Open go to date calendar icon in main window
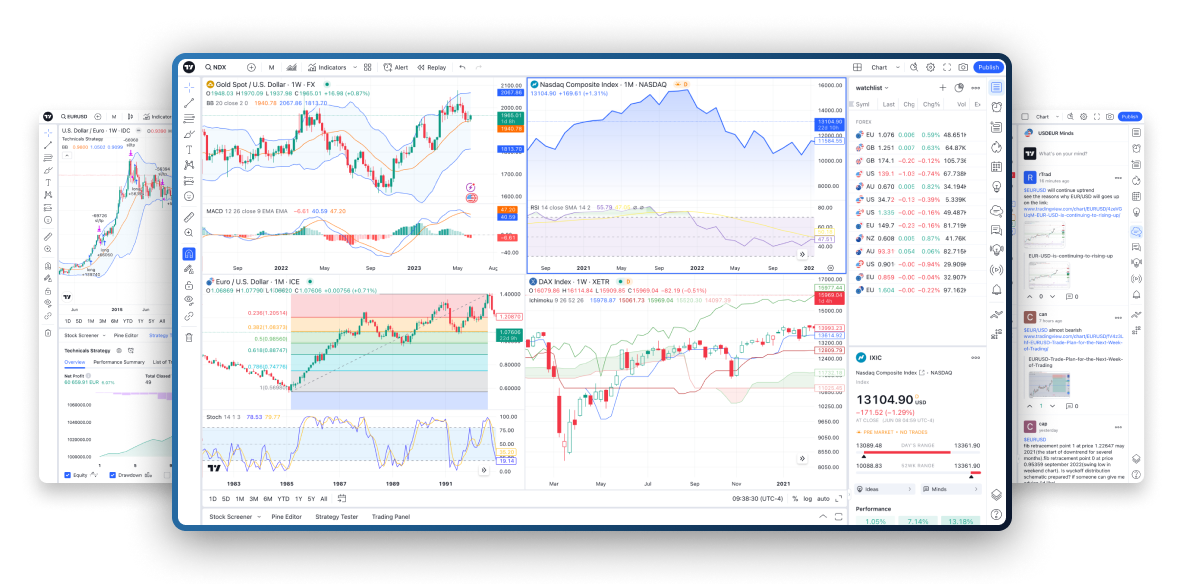1183x584 pixels. point(342,498)
